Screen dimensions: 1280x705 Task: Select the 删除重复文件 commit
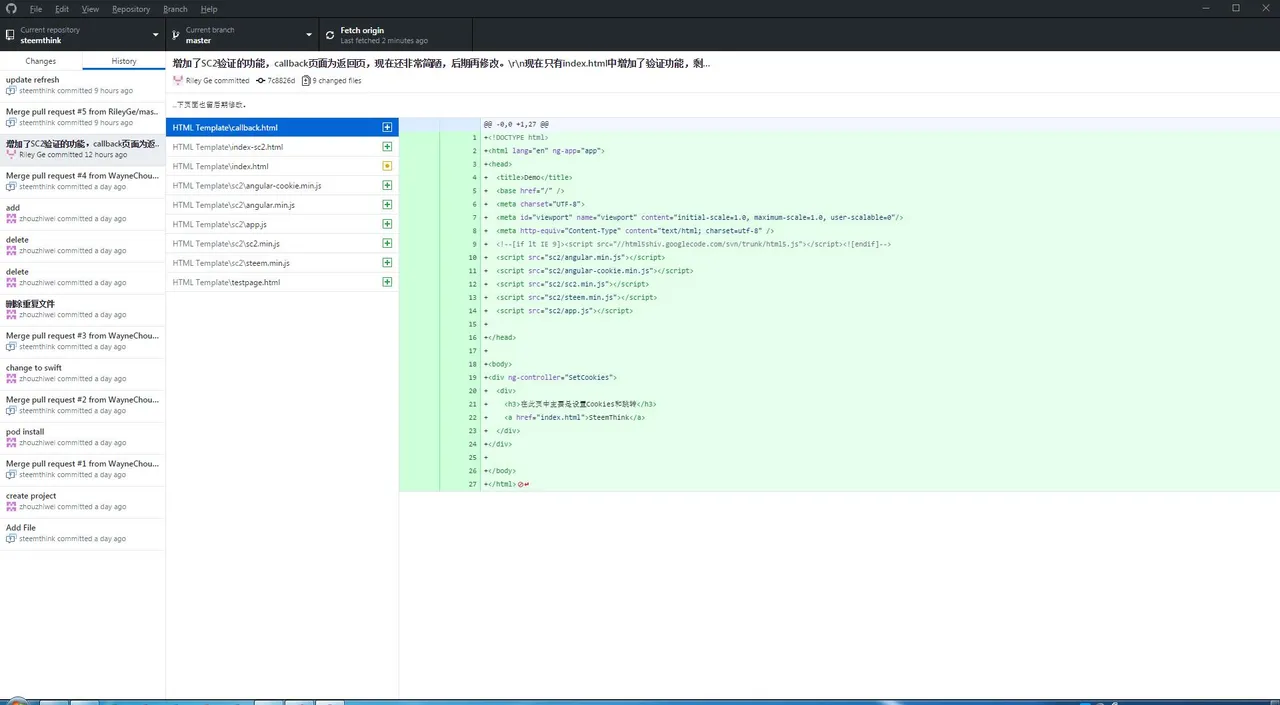(x=82, y=309)
